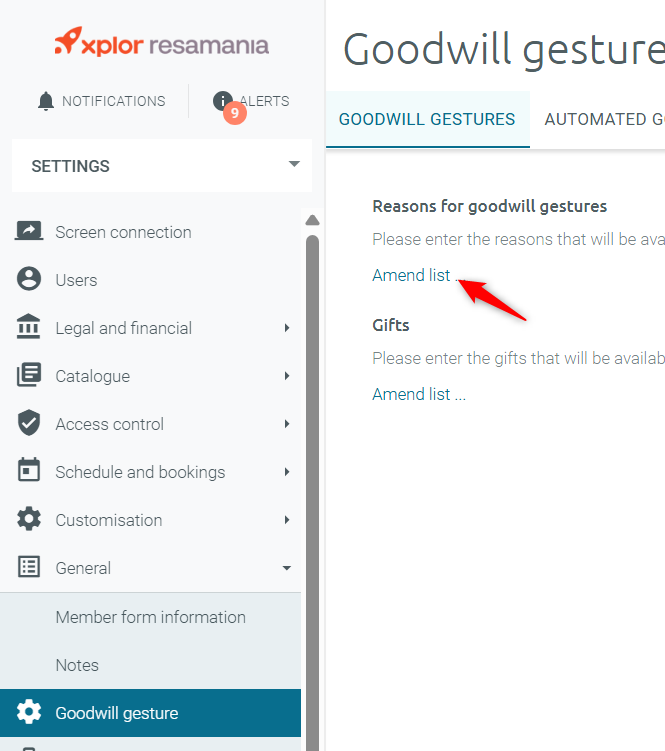Open the Automated tab

(604, 119)
